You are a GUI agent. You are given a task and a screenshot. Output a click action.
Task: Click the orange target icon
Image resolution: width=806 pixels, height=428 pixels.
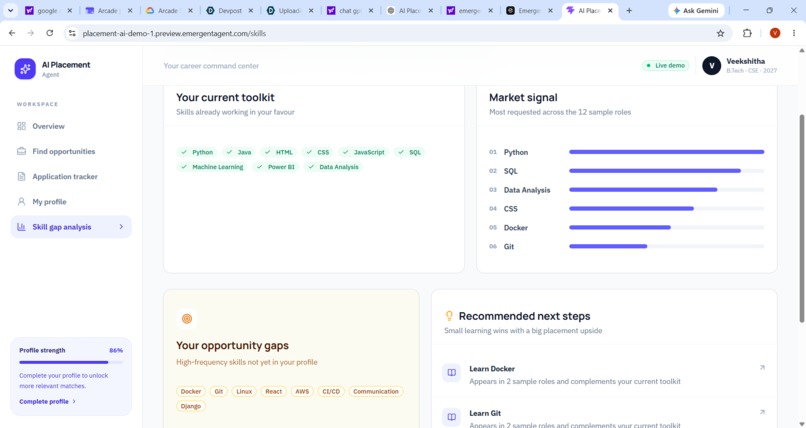187,319
